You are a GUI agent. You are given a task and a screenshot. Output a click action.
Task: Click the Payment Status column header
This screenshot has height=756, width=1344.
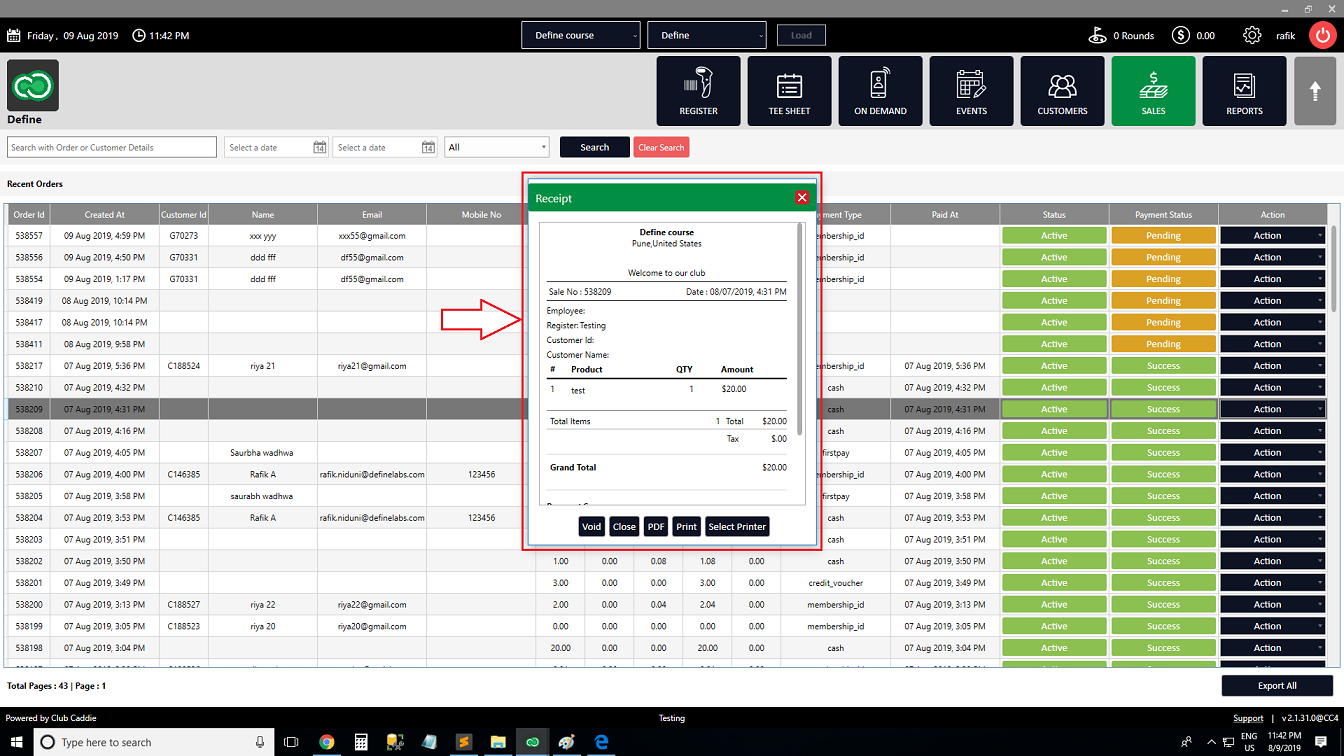(1164, 214)
